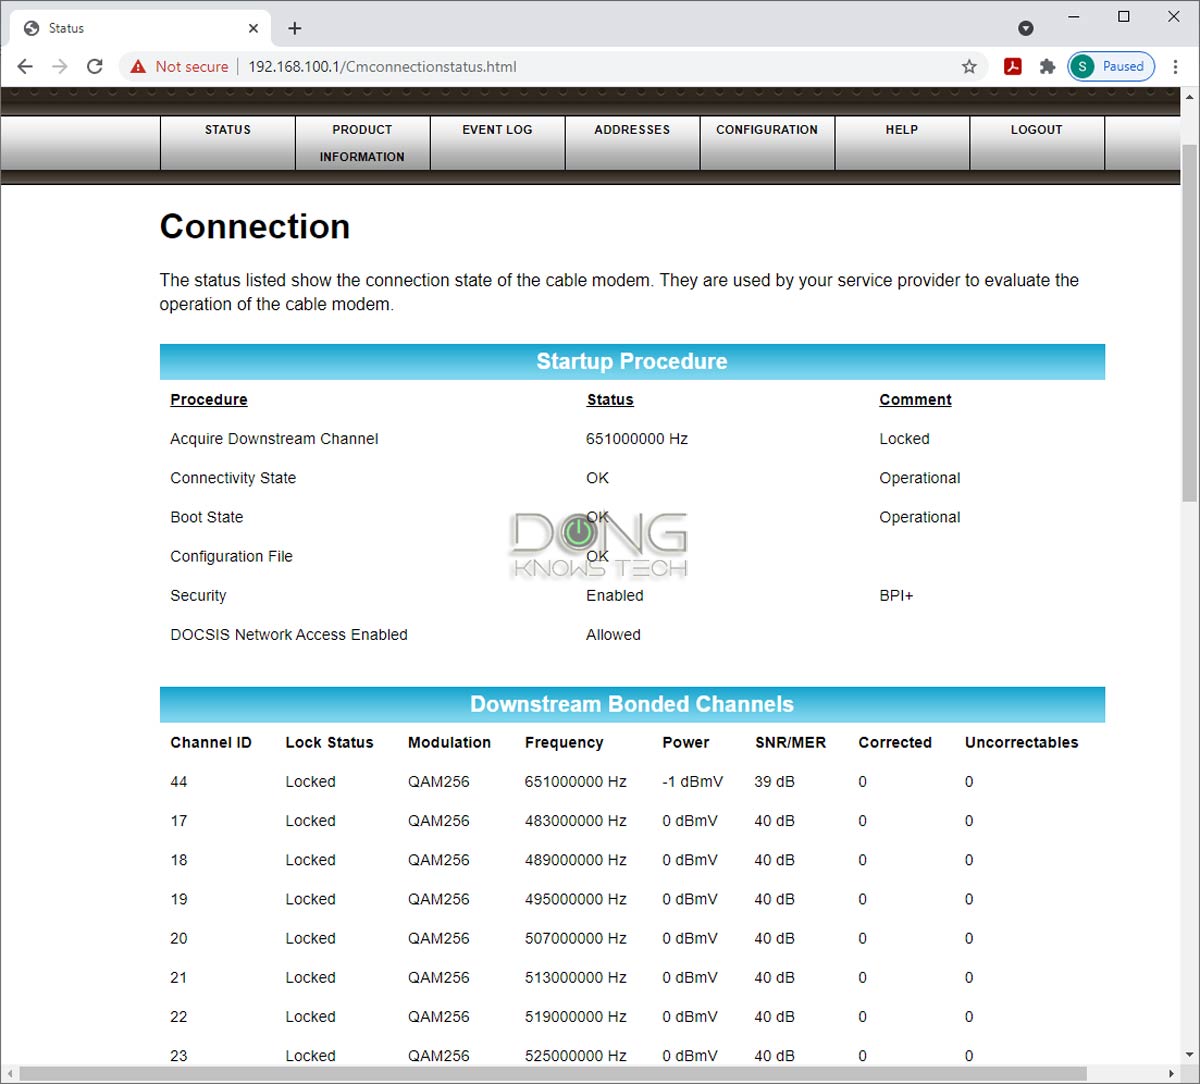Reload the page with the refresh icon
This screenshot has height=1084, width=1200.
click(x=95, y=67)
